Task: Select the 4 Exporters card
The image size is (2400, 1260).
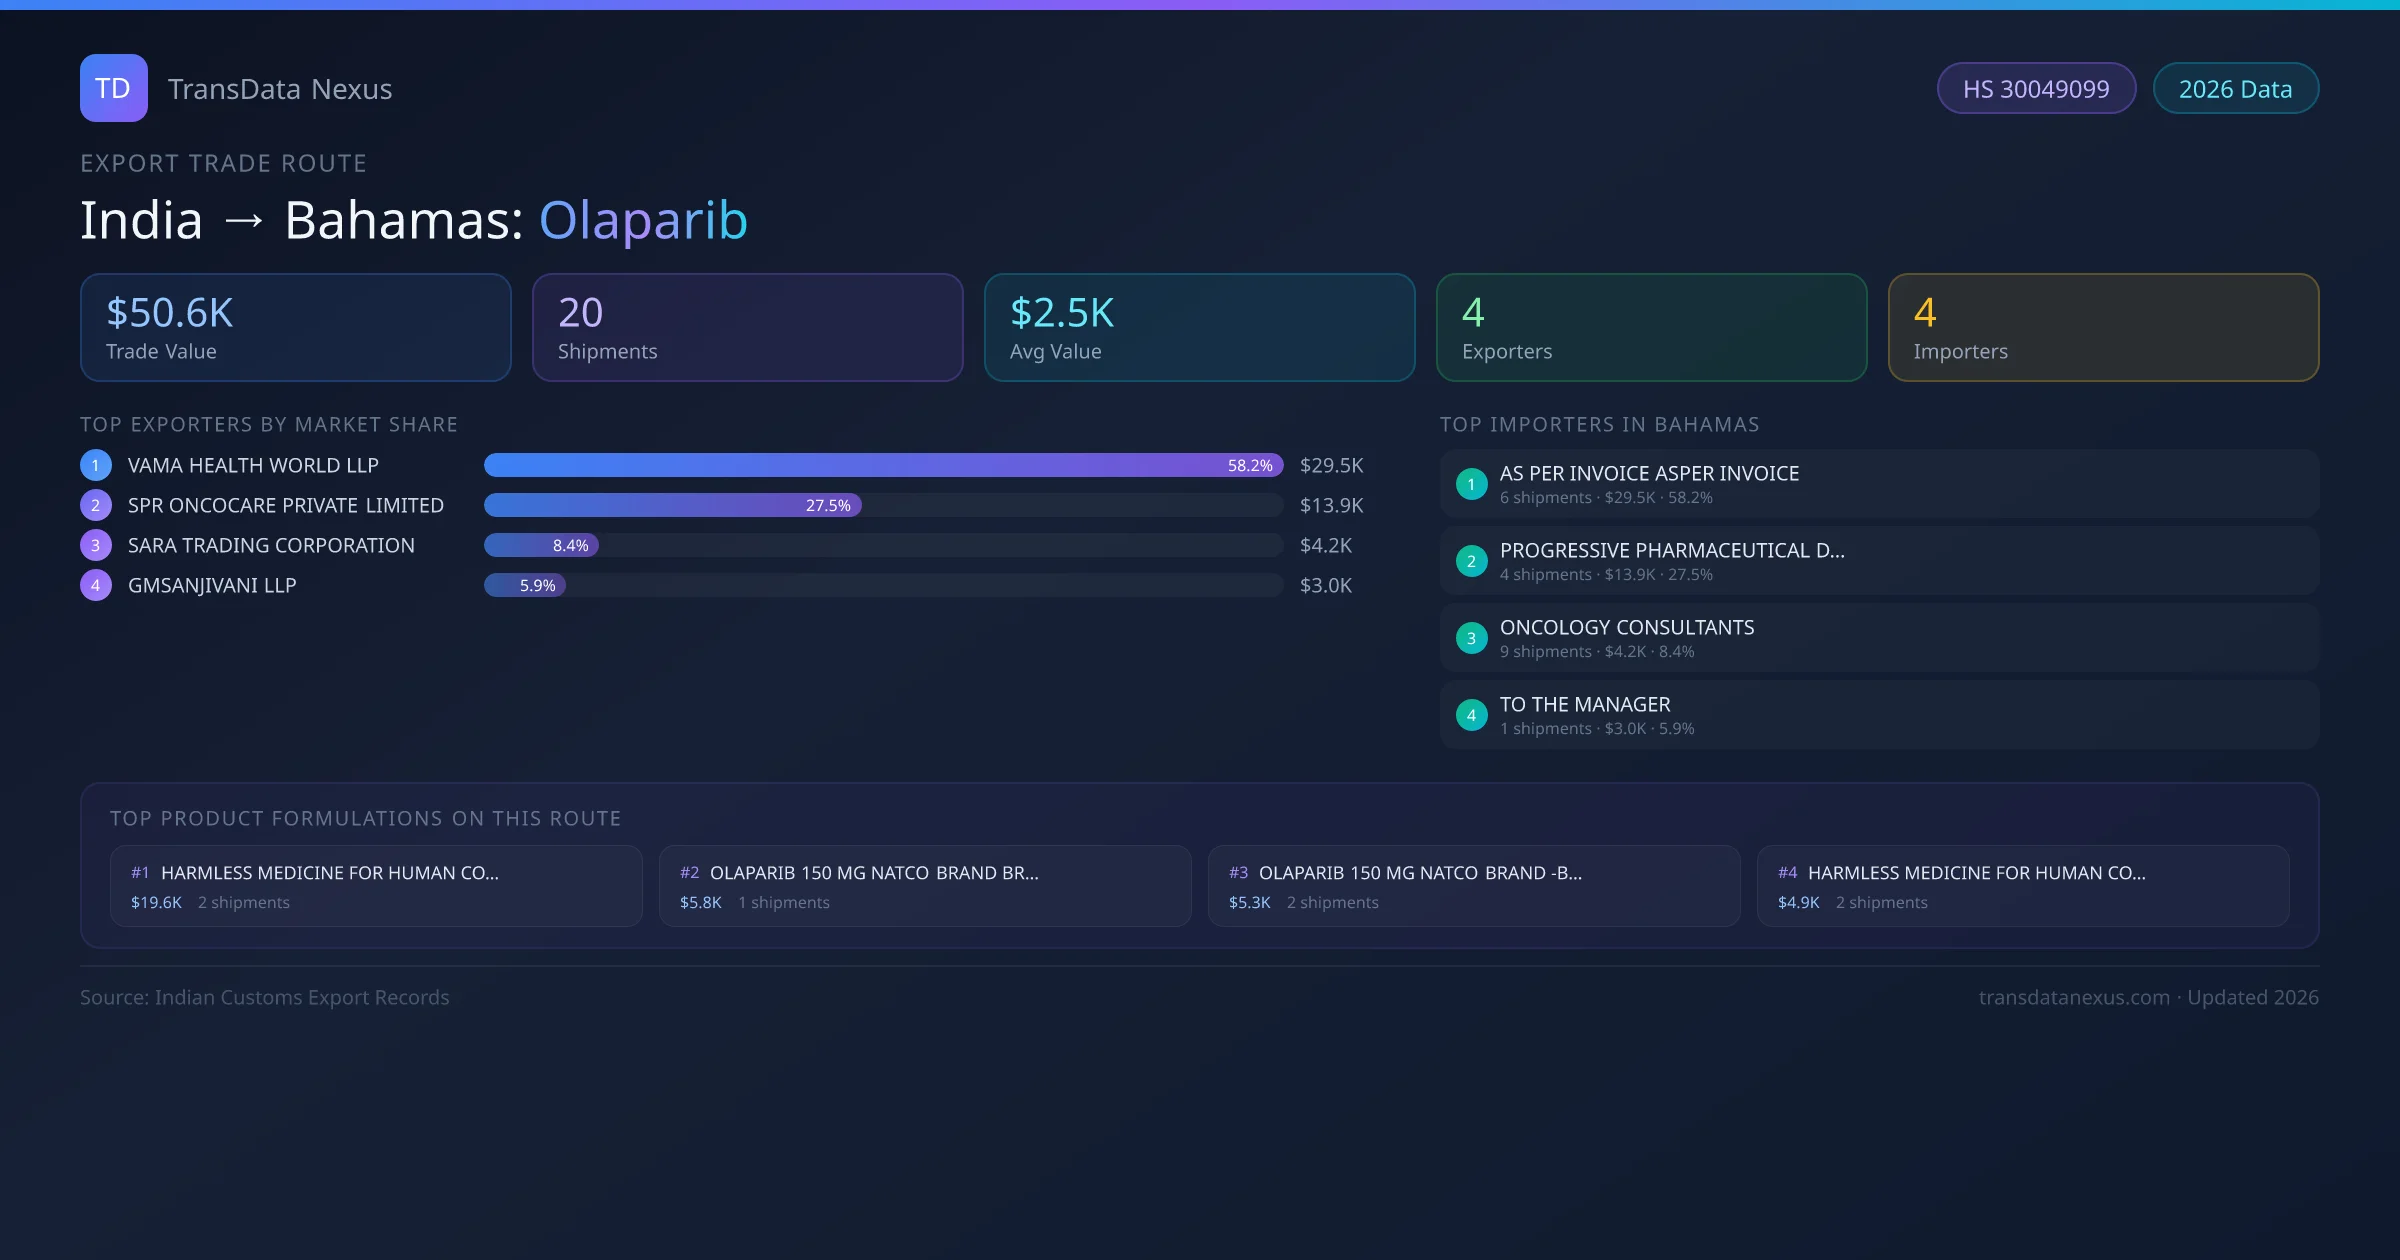Action: tap(1651, 327)
